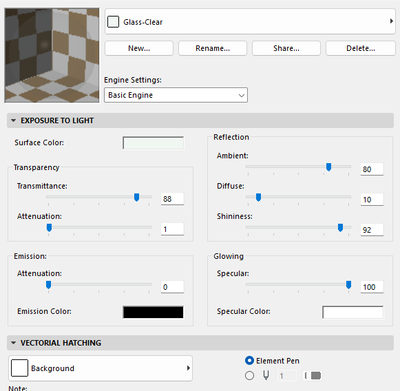The image size is (400, 391).
Task: Select the custom pen radio button
Action: (x=249, y=376)
